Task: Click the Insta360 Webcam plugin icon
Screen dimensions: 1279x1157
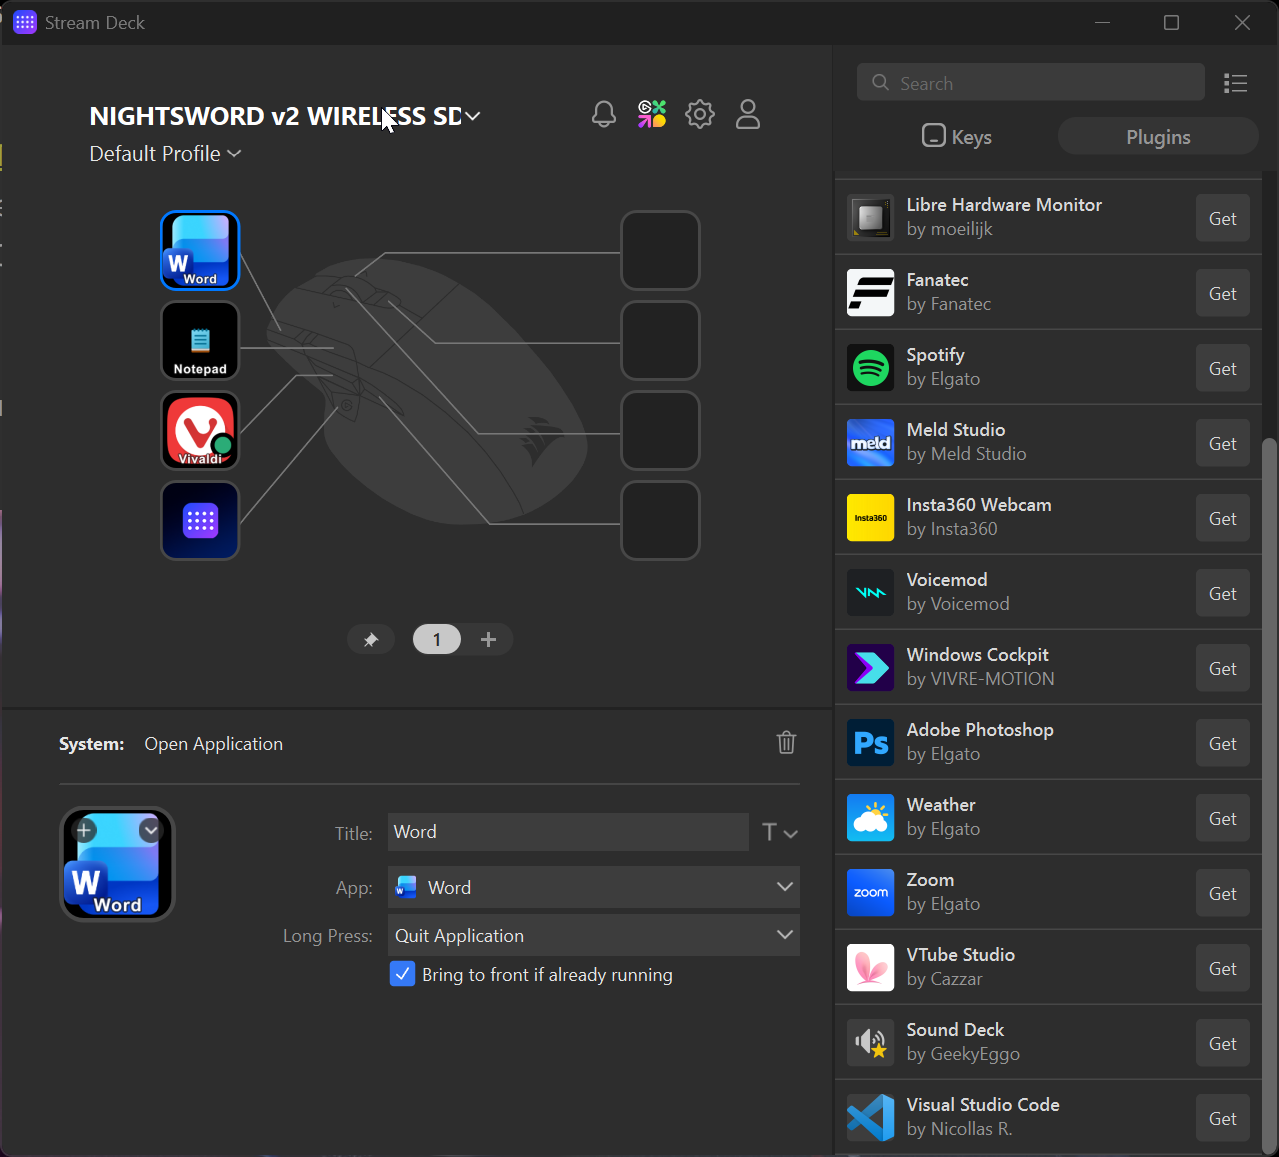Action: pos(871,518)
